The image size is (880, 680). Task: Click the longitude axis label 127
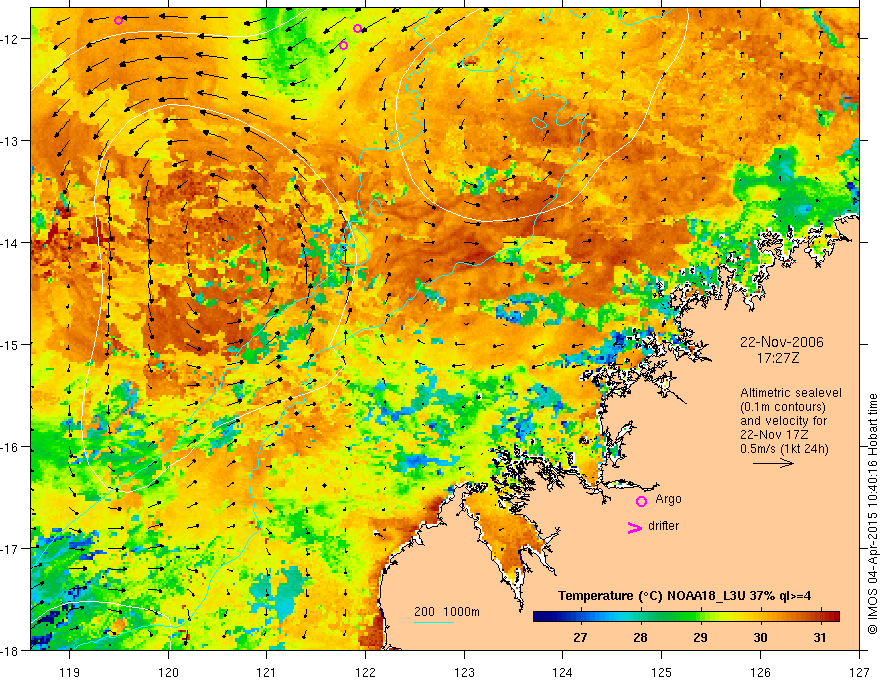(x=859, y=672)
